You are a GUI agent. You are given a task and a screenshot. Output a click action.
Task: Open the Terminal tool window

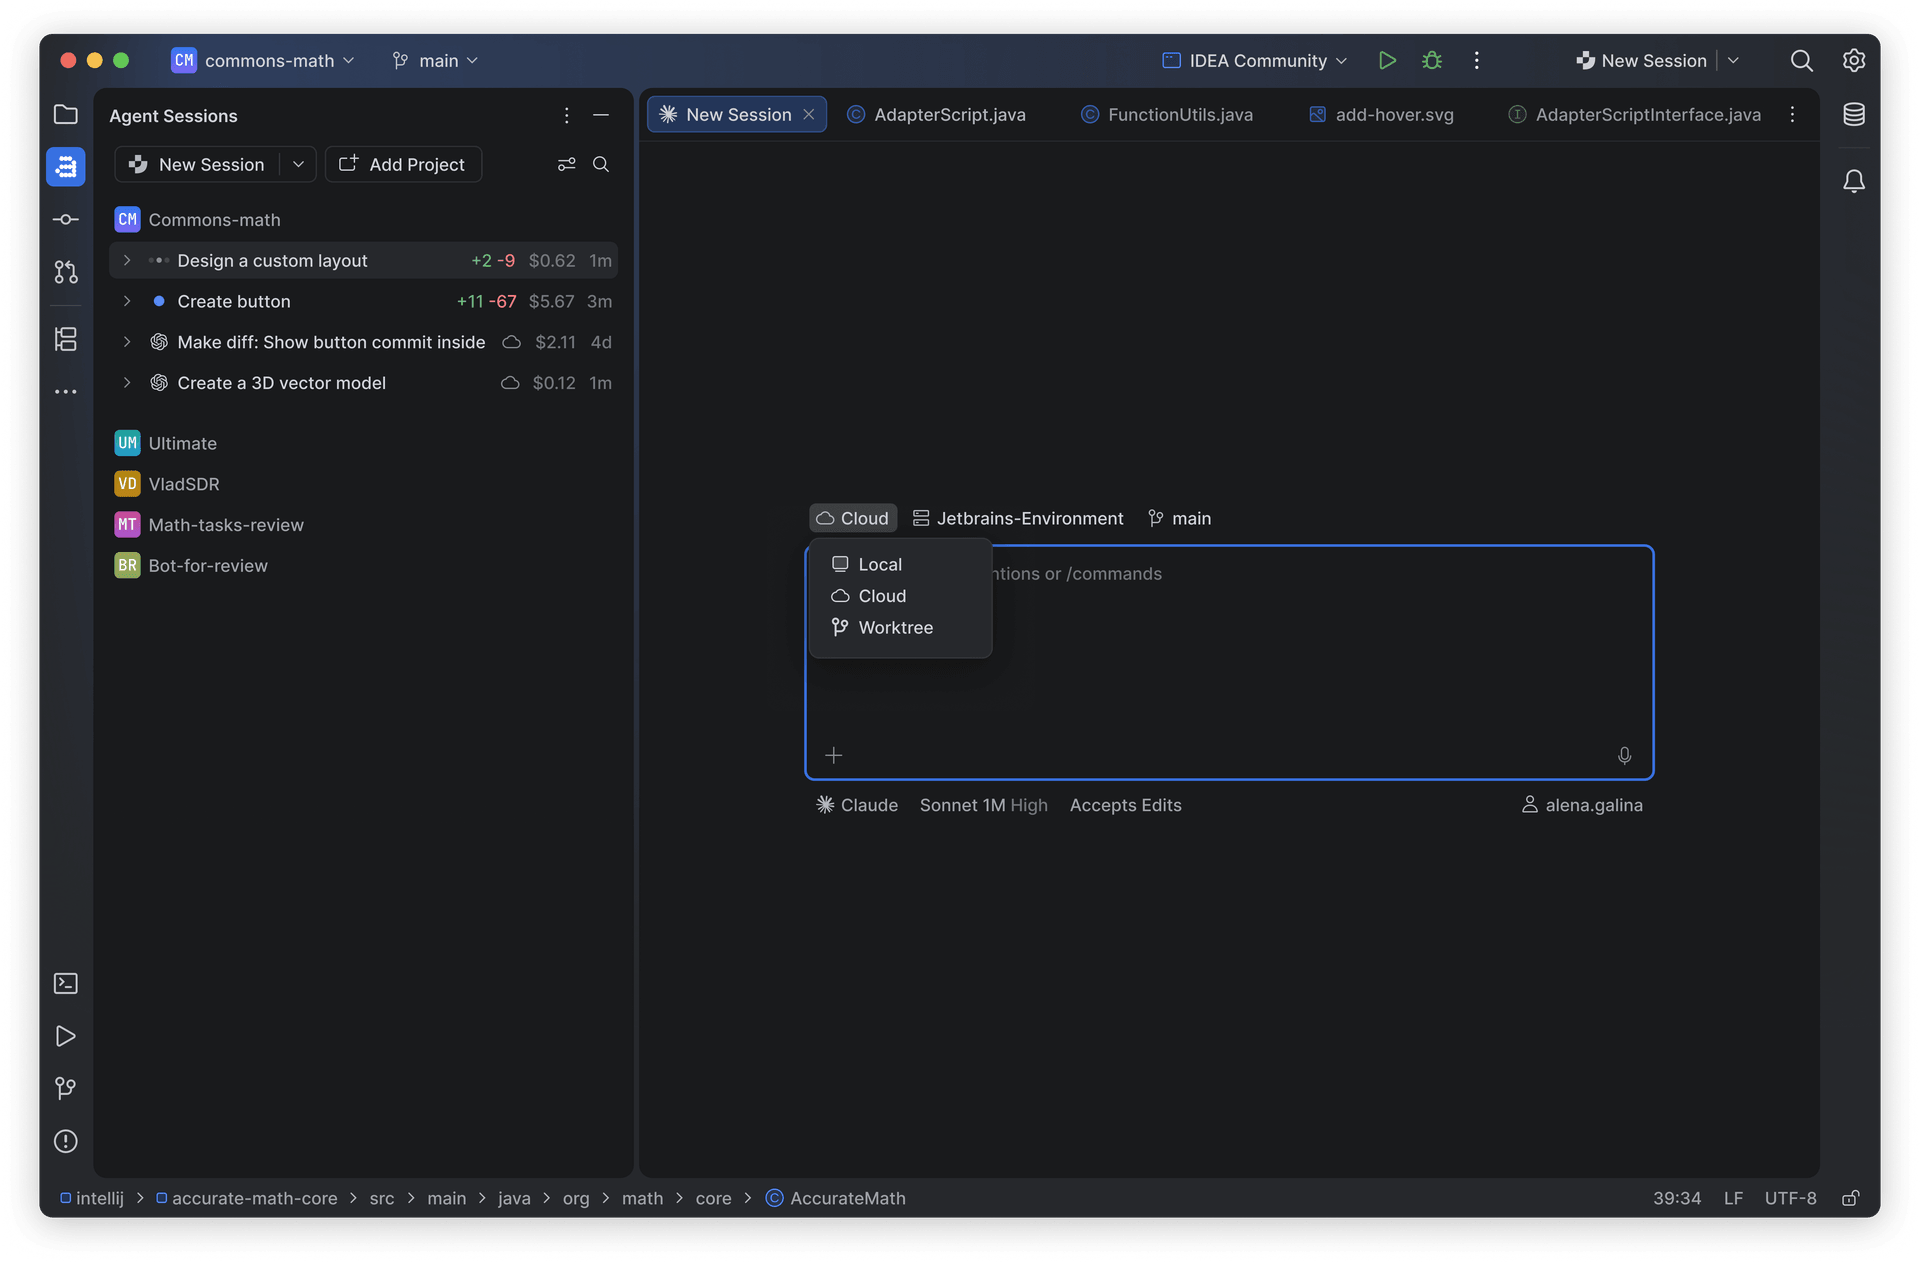point(65,984)
